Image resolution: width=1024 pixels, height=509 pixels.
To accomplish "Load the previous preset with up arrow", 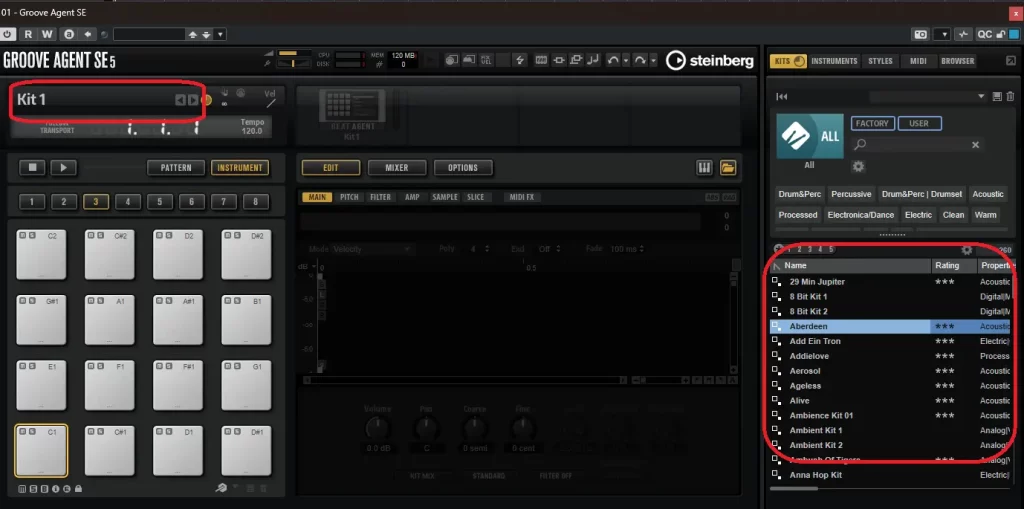I will pyautogui.click(x=193, y=35).
